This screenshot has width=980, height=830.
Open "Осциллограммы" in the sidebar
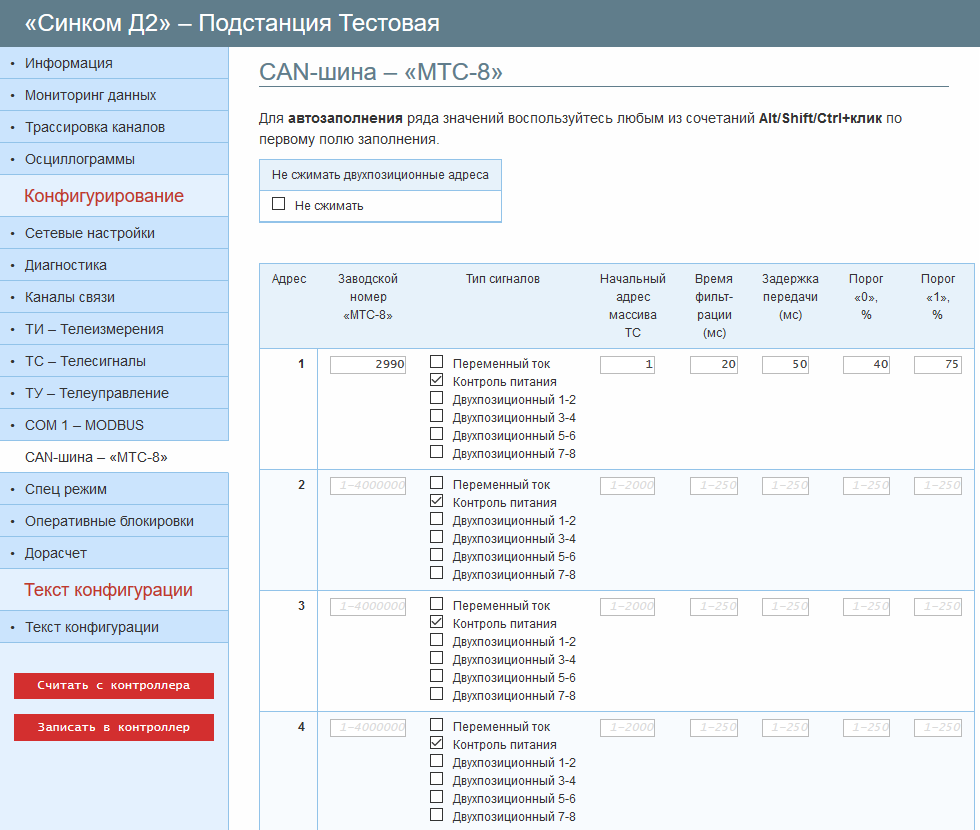[80, 159]
